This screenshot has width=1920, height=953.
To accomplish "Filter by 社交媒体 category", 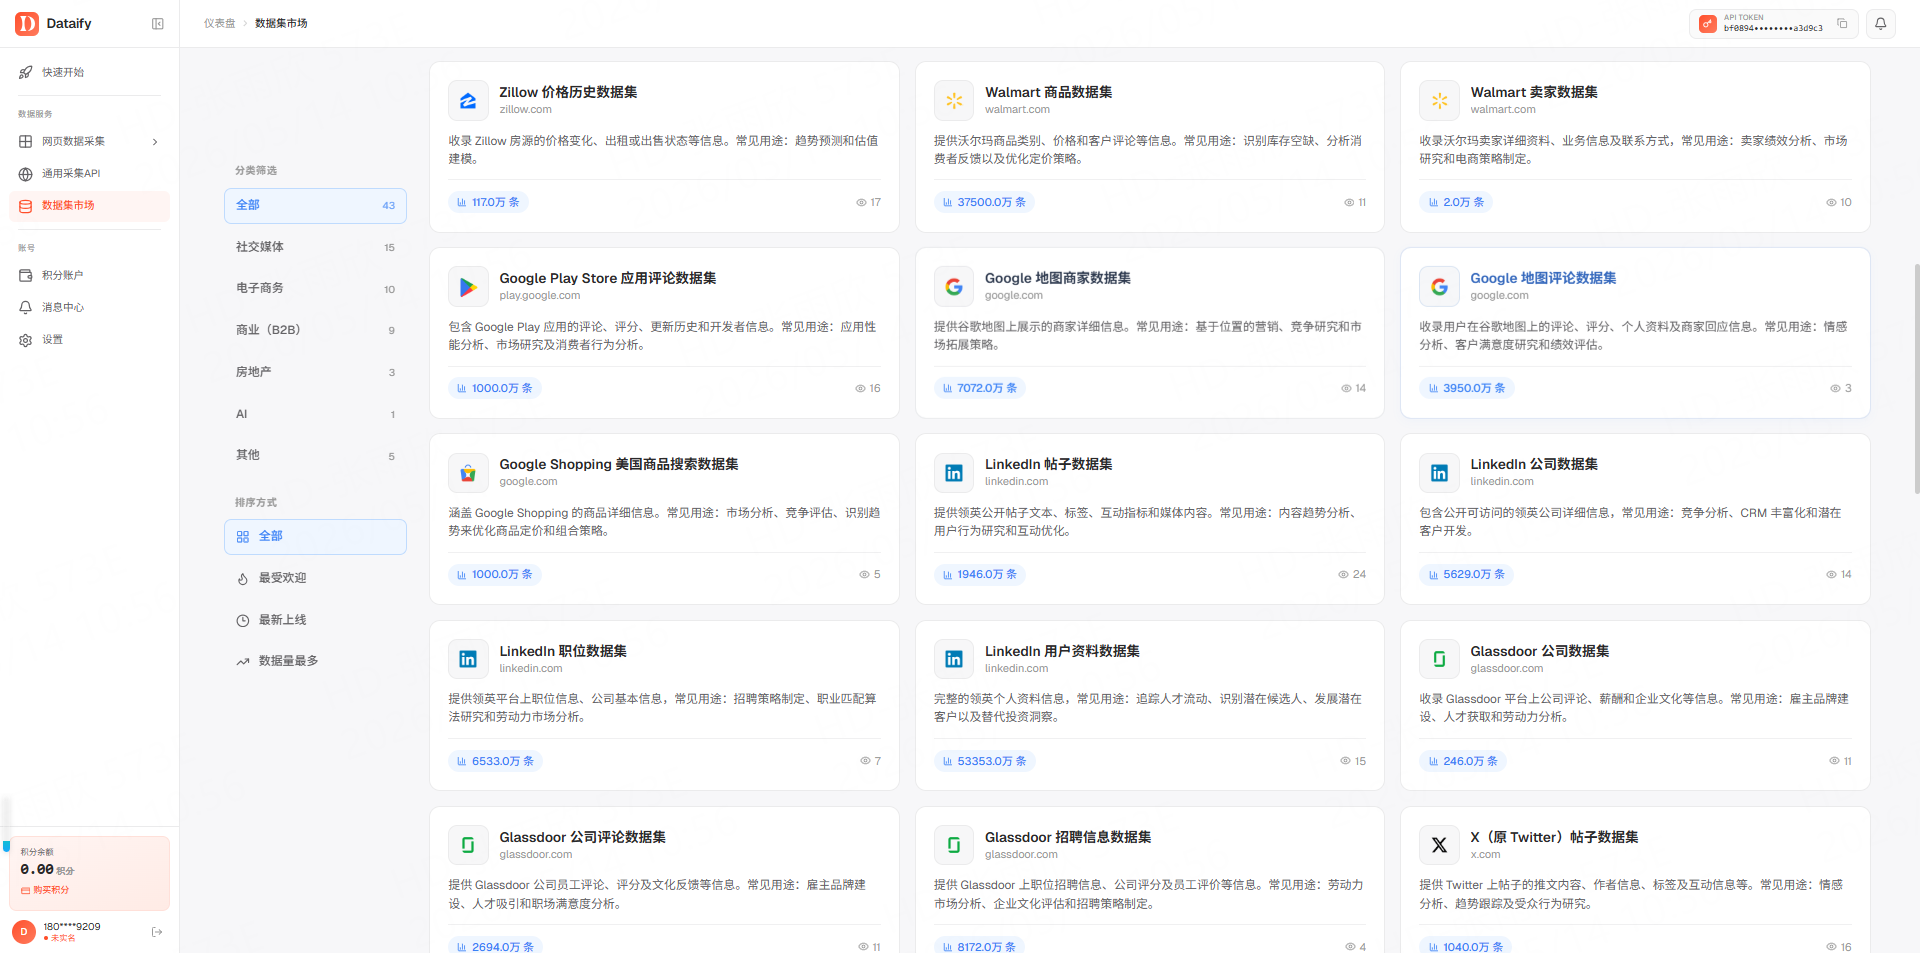I will 315,247.
